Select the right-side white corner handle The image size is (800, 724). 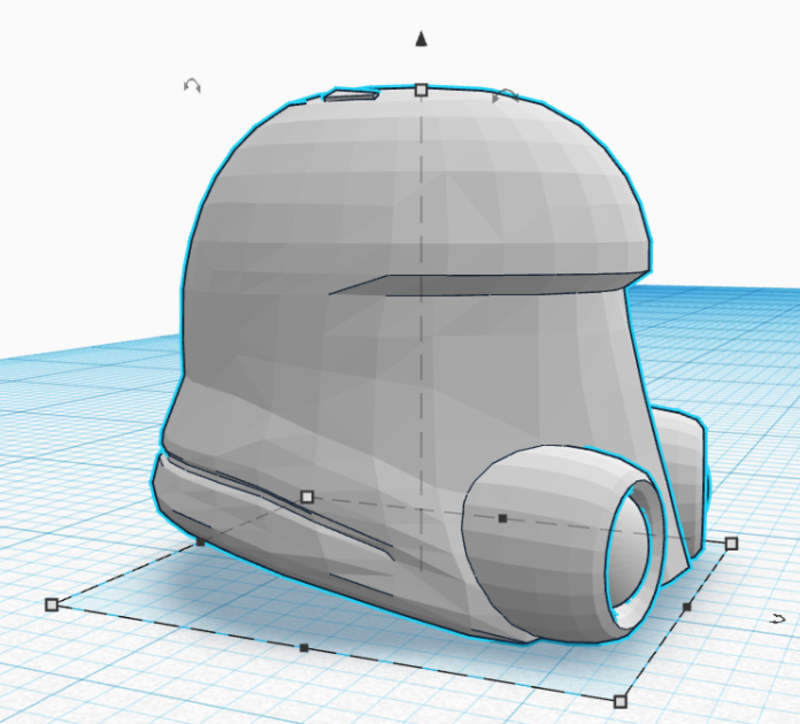[731, 543]
